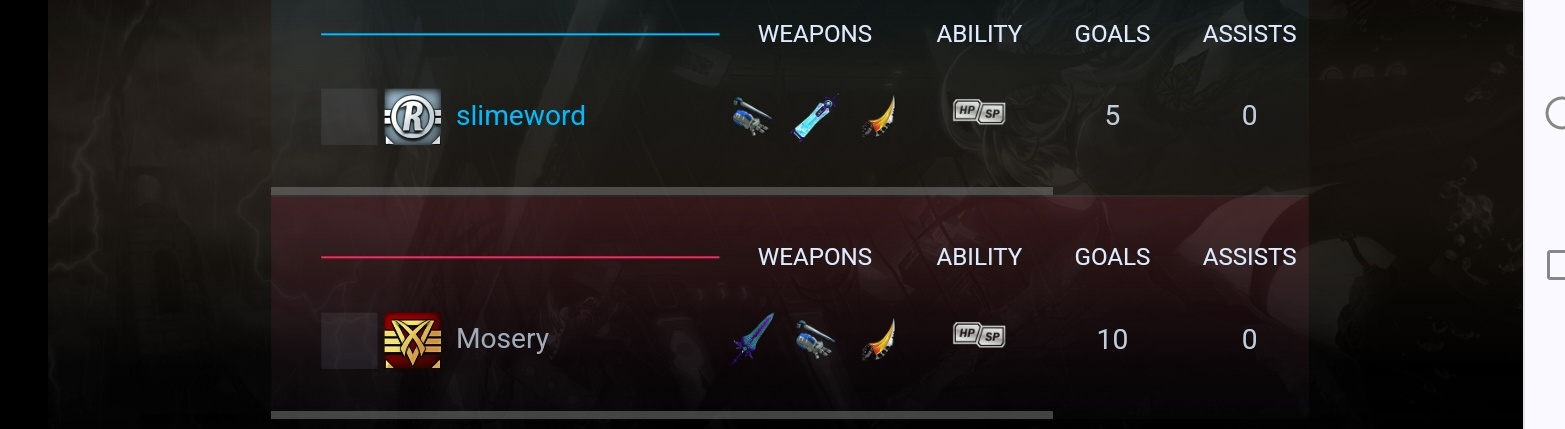
Task: Click Mosery's HP/SP ability icon
Action: click(979, 336)
